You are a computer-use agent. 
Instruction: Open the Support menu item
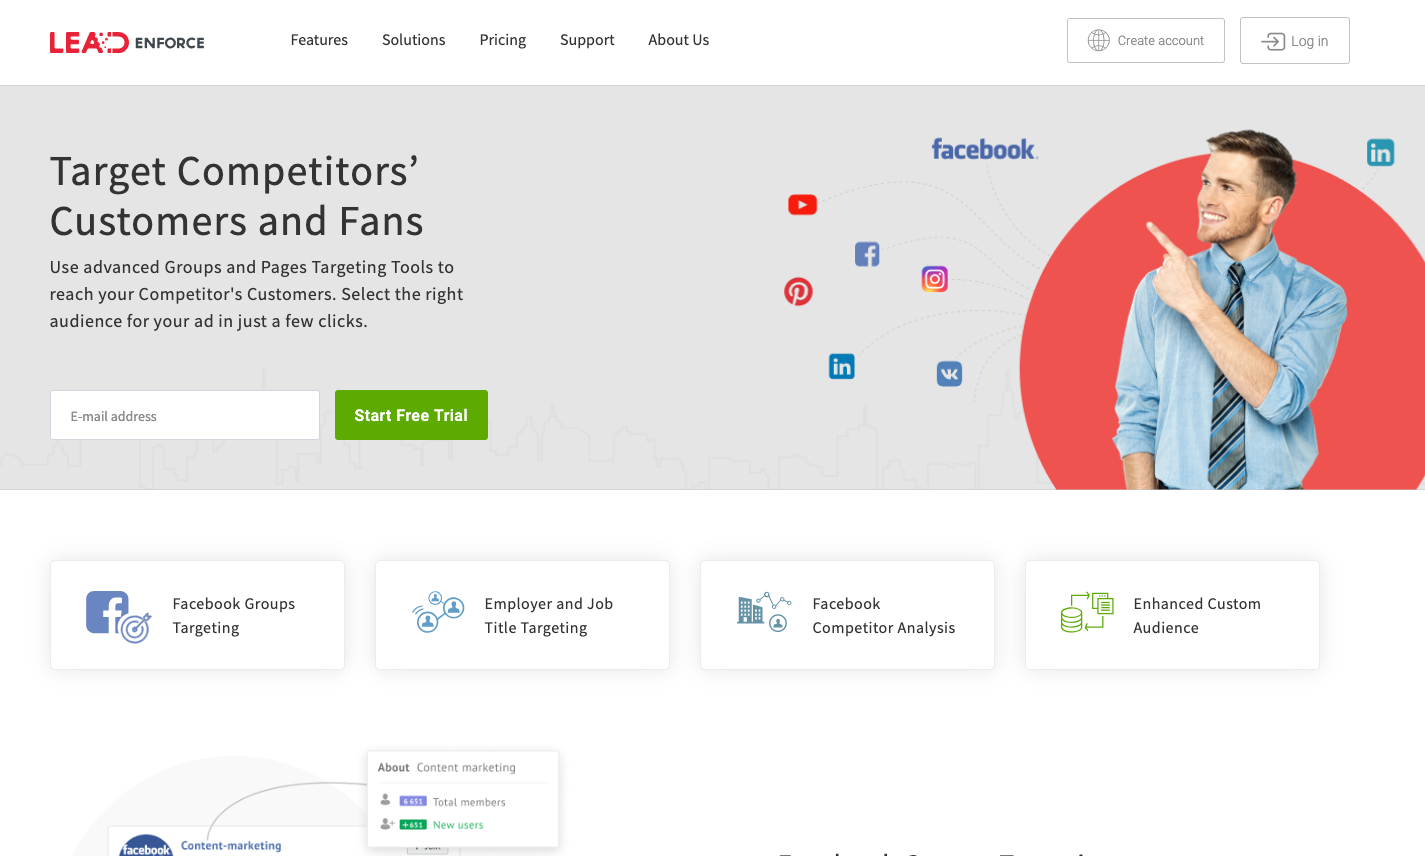[587, 40]
